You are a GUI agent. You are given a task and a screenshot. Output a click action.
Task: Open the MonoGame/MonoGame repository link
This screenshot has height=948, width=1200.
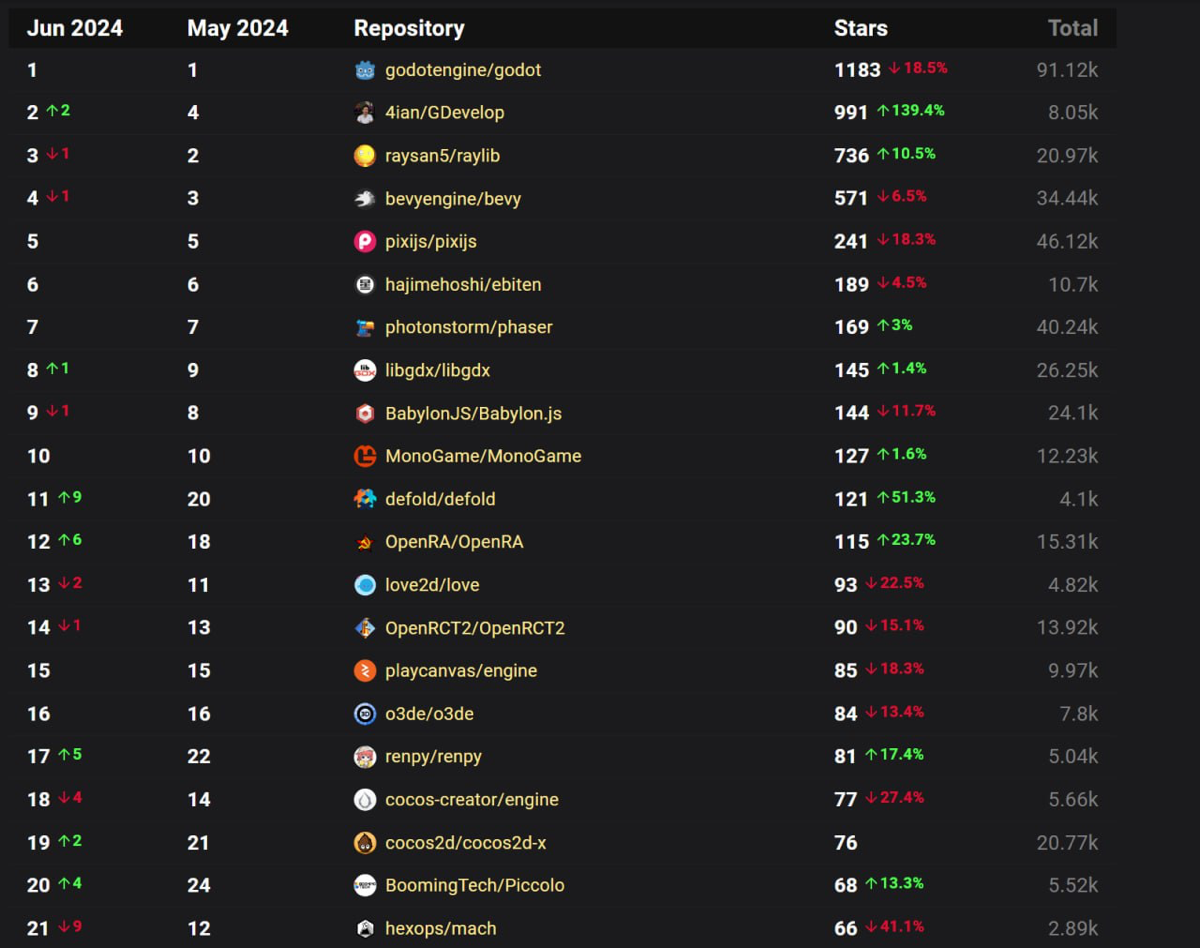pyautogui.click(x=483, y=456)
